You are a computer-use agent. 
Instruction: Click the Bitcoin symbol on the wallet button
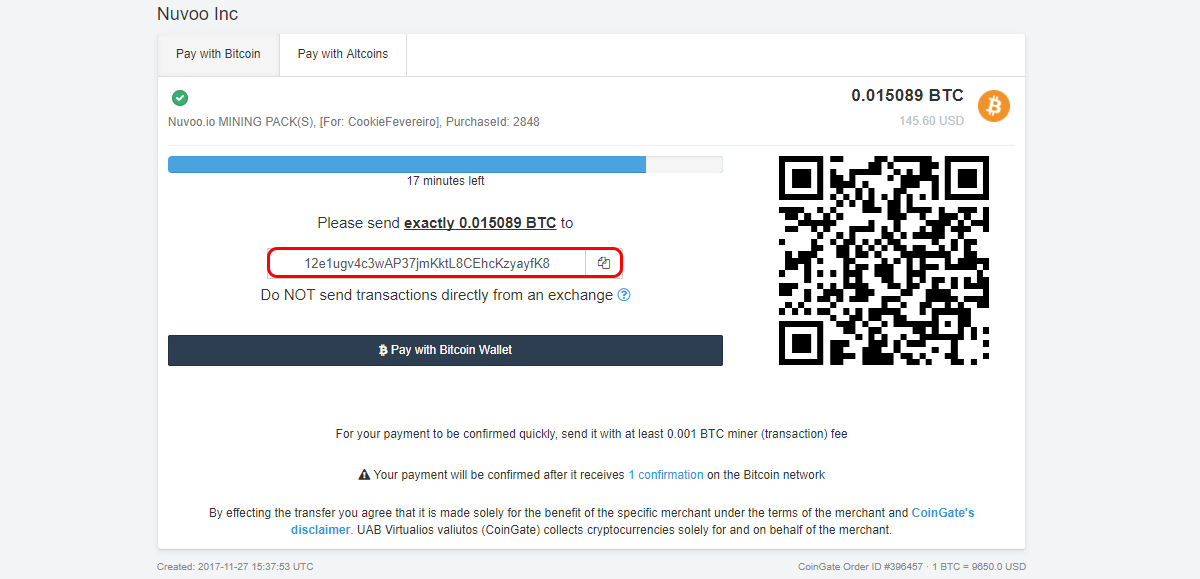pos(383,350)
